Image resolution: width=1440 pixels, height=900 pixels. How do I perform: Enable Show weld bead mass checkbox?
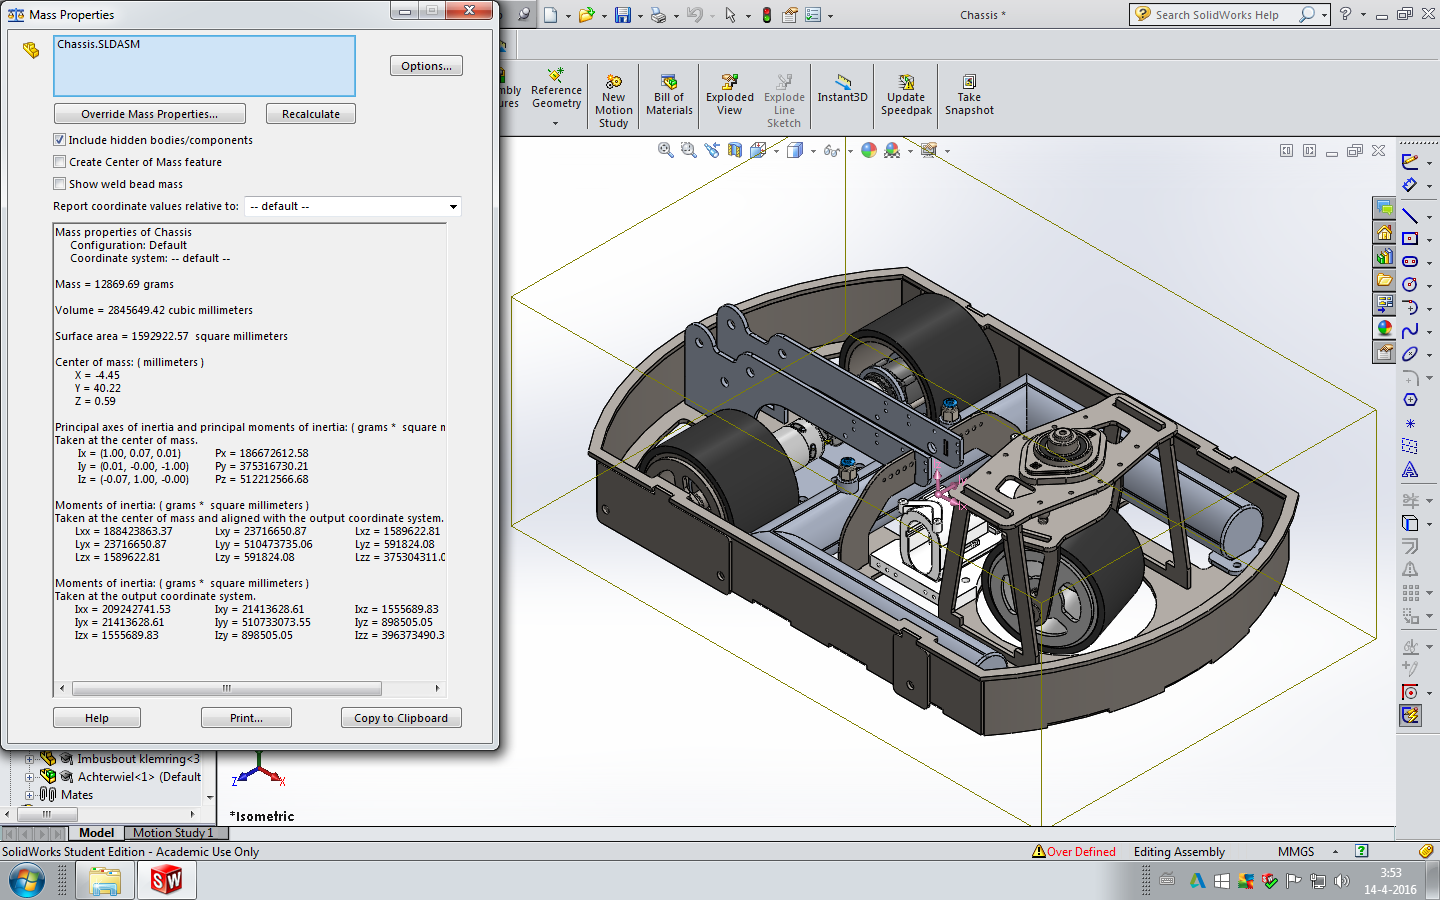(59, 184)
